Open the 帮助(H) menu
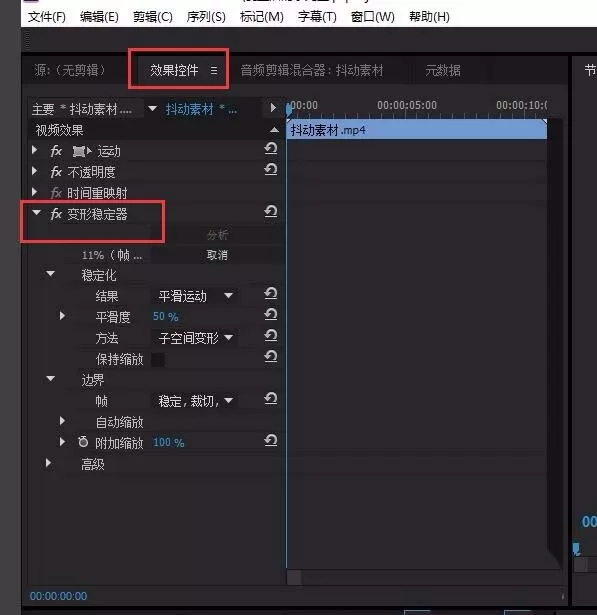 click(429, 17)
